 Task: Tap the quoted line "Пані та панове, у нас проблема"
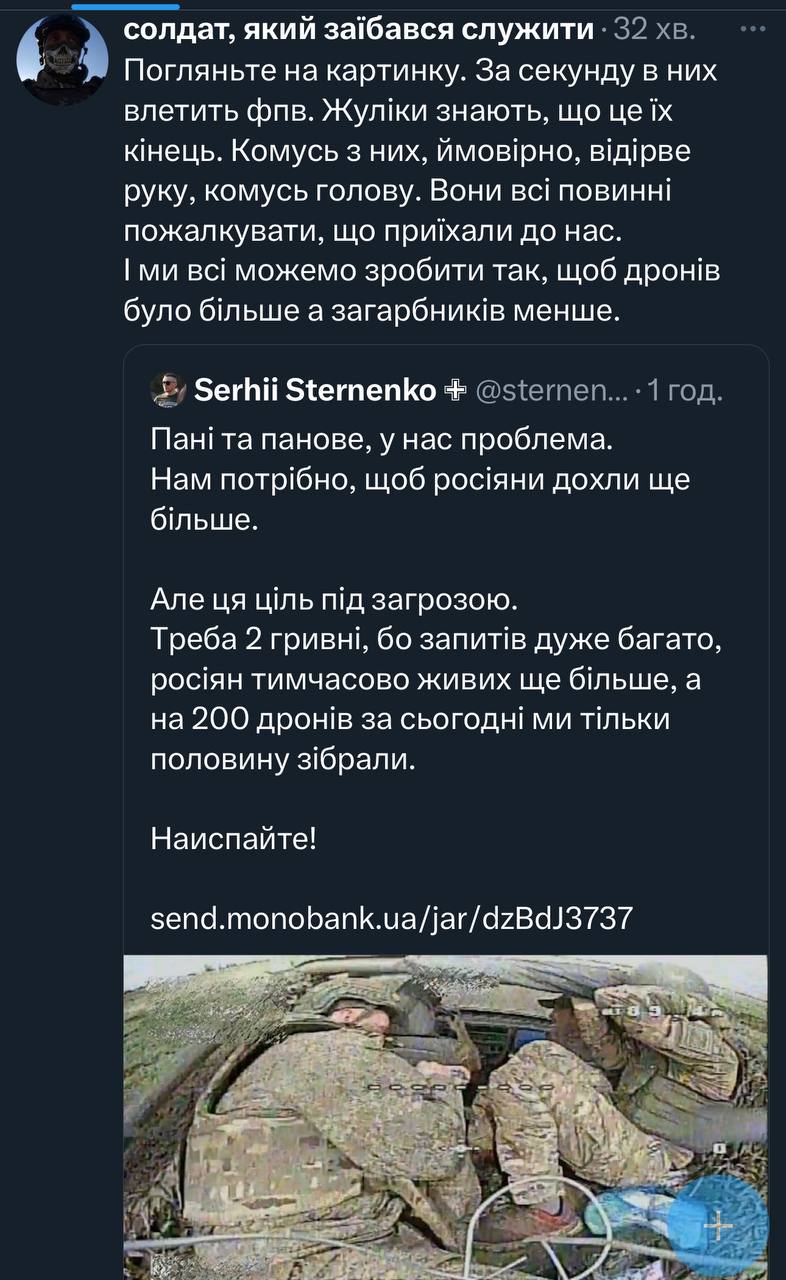(x=379, y=439)
